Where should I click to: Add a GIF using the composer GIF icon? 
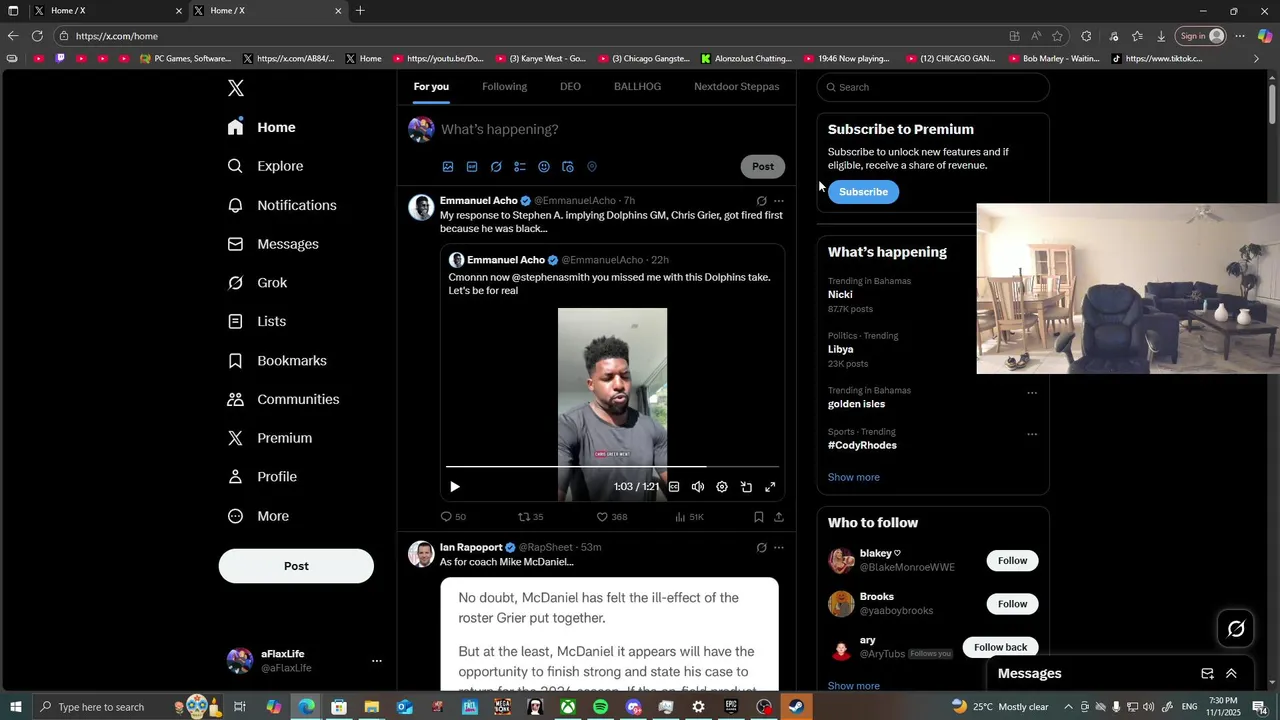[x=472, y=167]
